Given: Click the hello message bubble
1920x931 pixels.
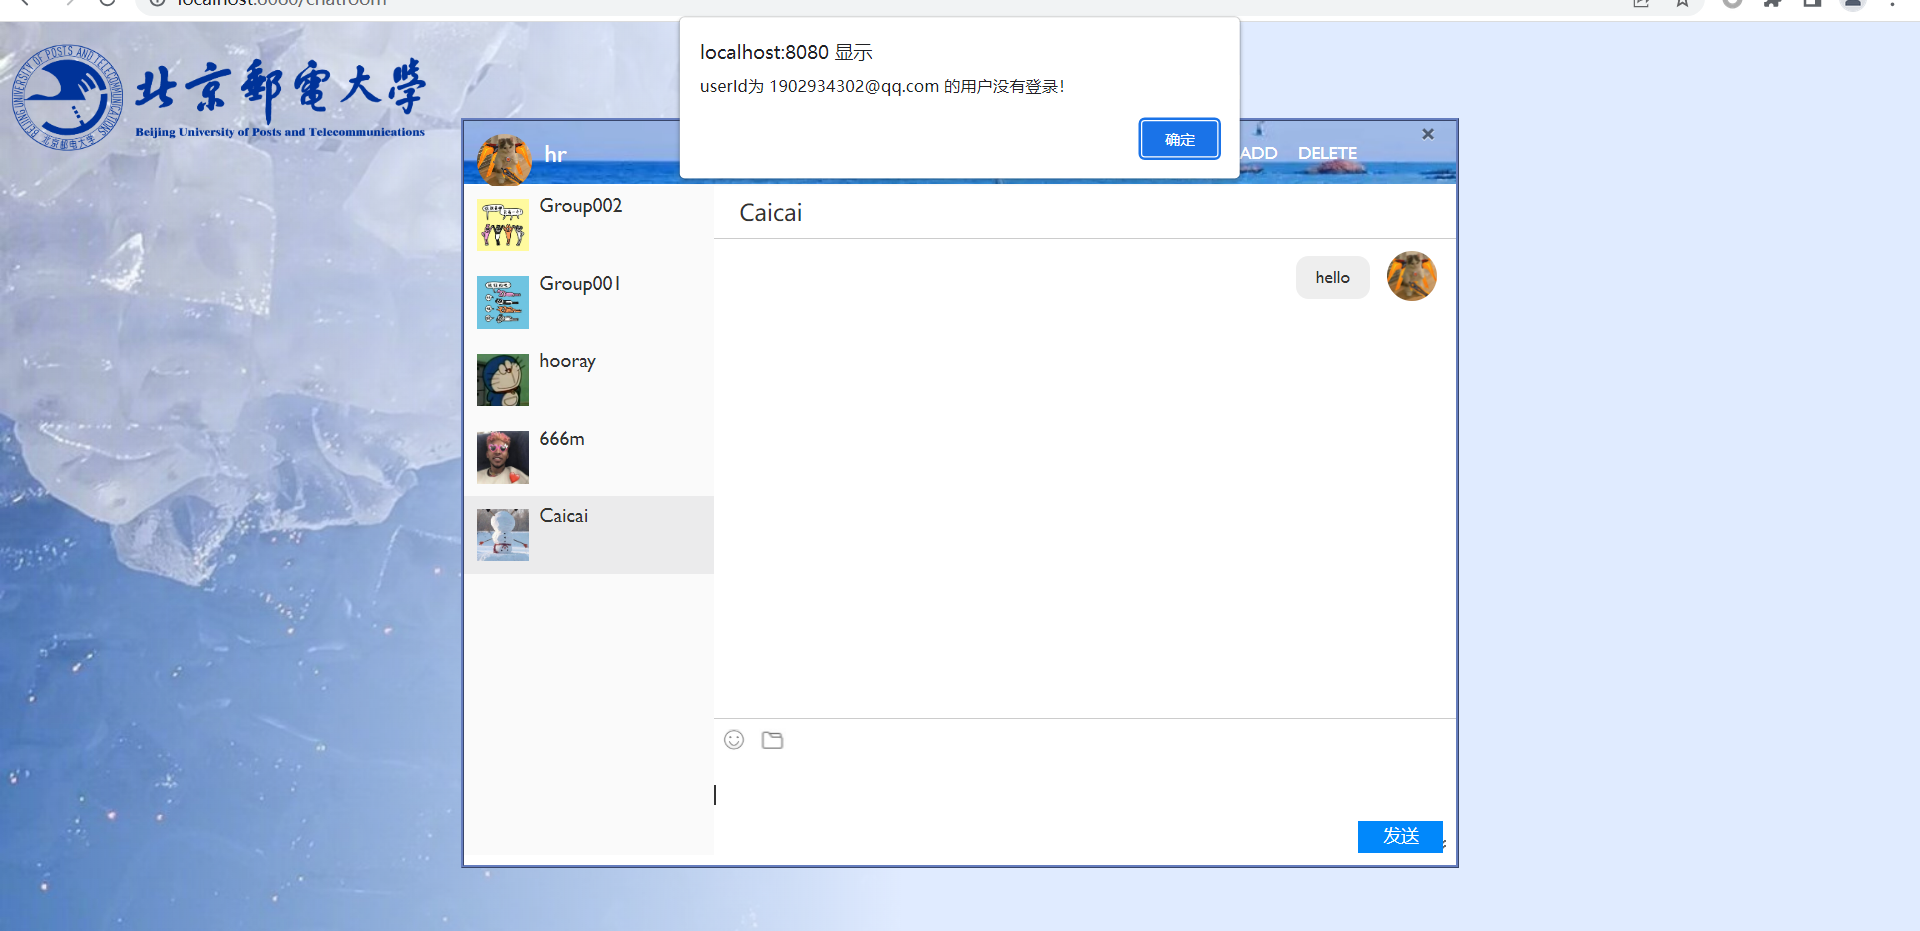Looking at the screenshot, I should coord(1332,278).
